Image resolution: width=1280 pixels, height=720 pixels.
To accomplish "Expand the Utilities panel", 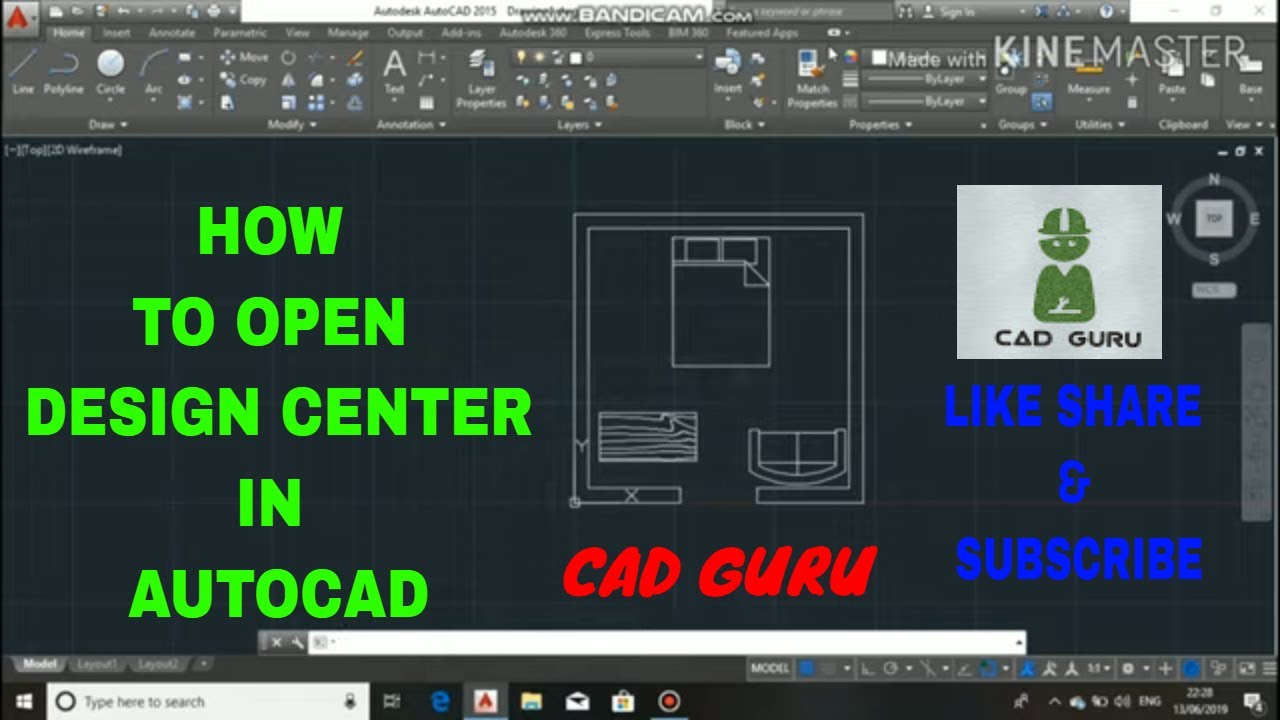I will point(1099,125).
